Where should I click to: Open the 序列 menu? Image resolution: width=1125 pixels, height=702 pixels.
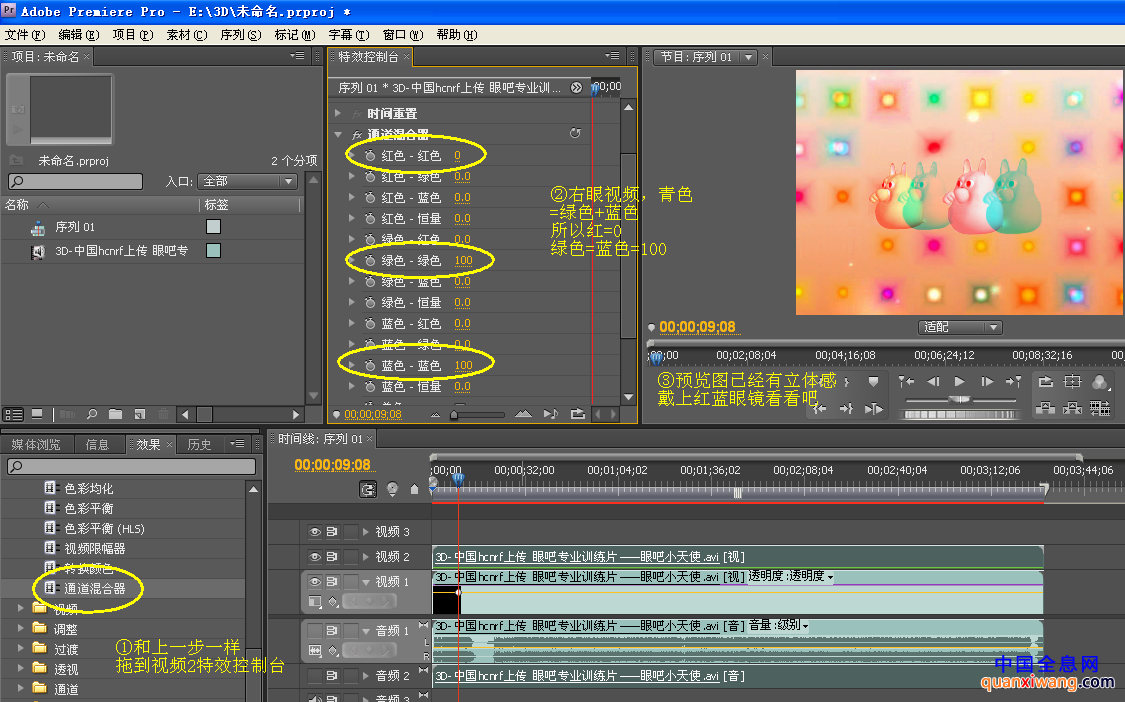coord(240,34)
